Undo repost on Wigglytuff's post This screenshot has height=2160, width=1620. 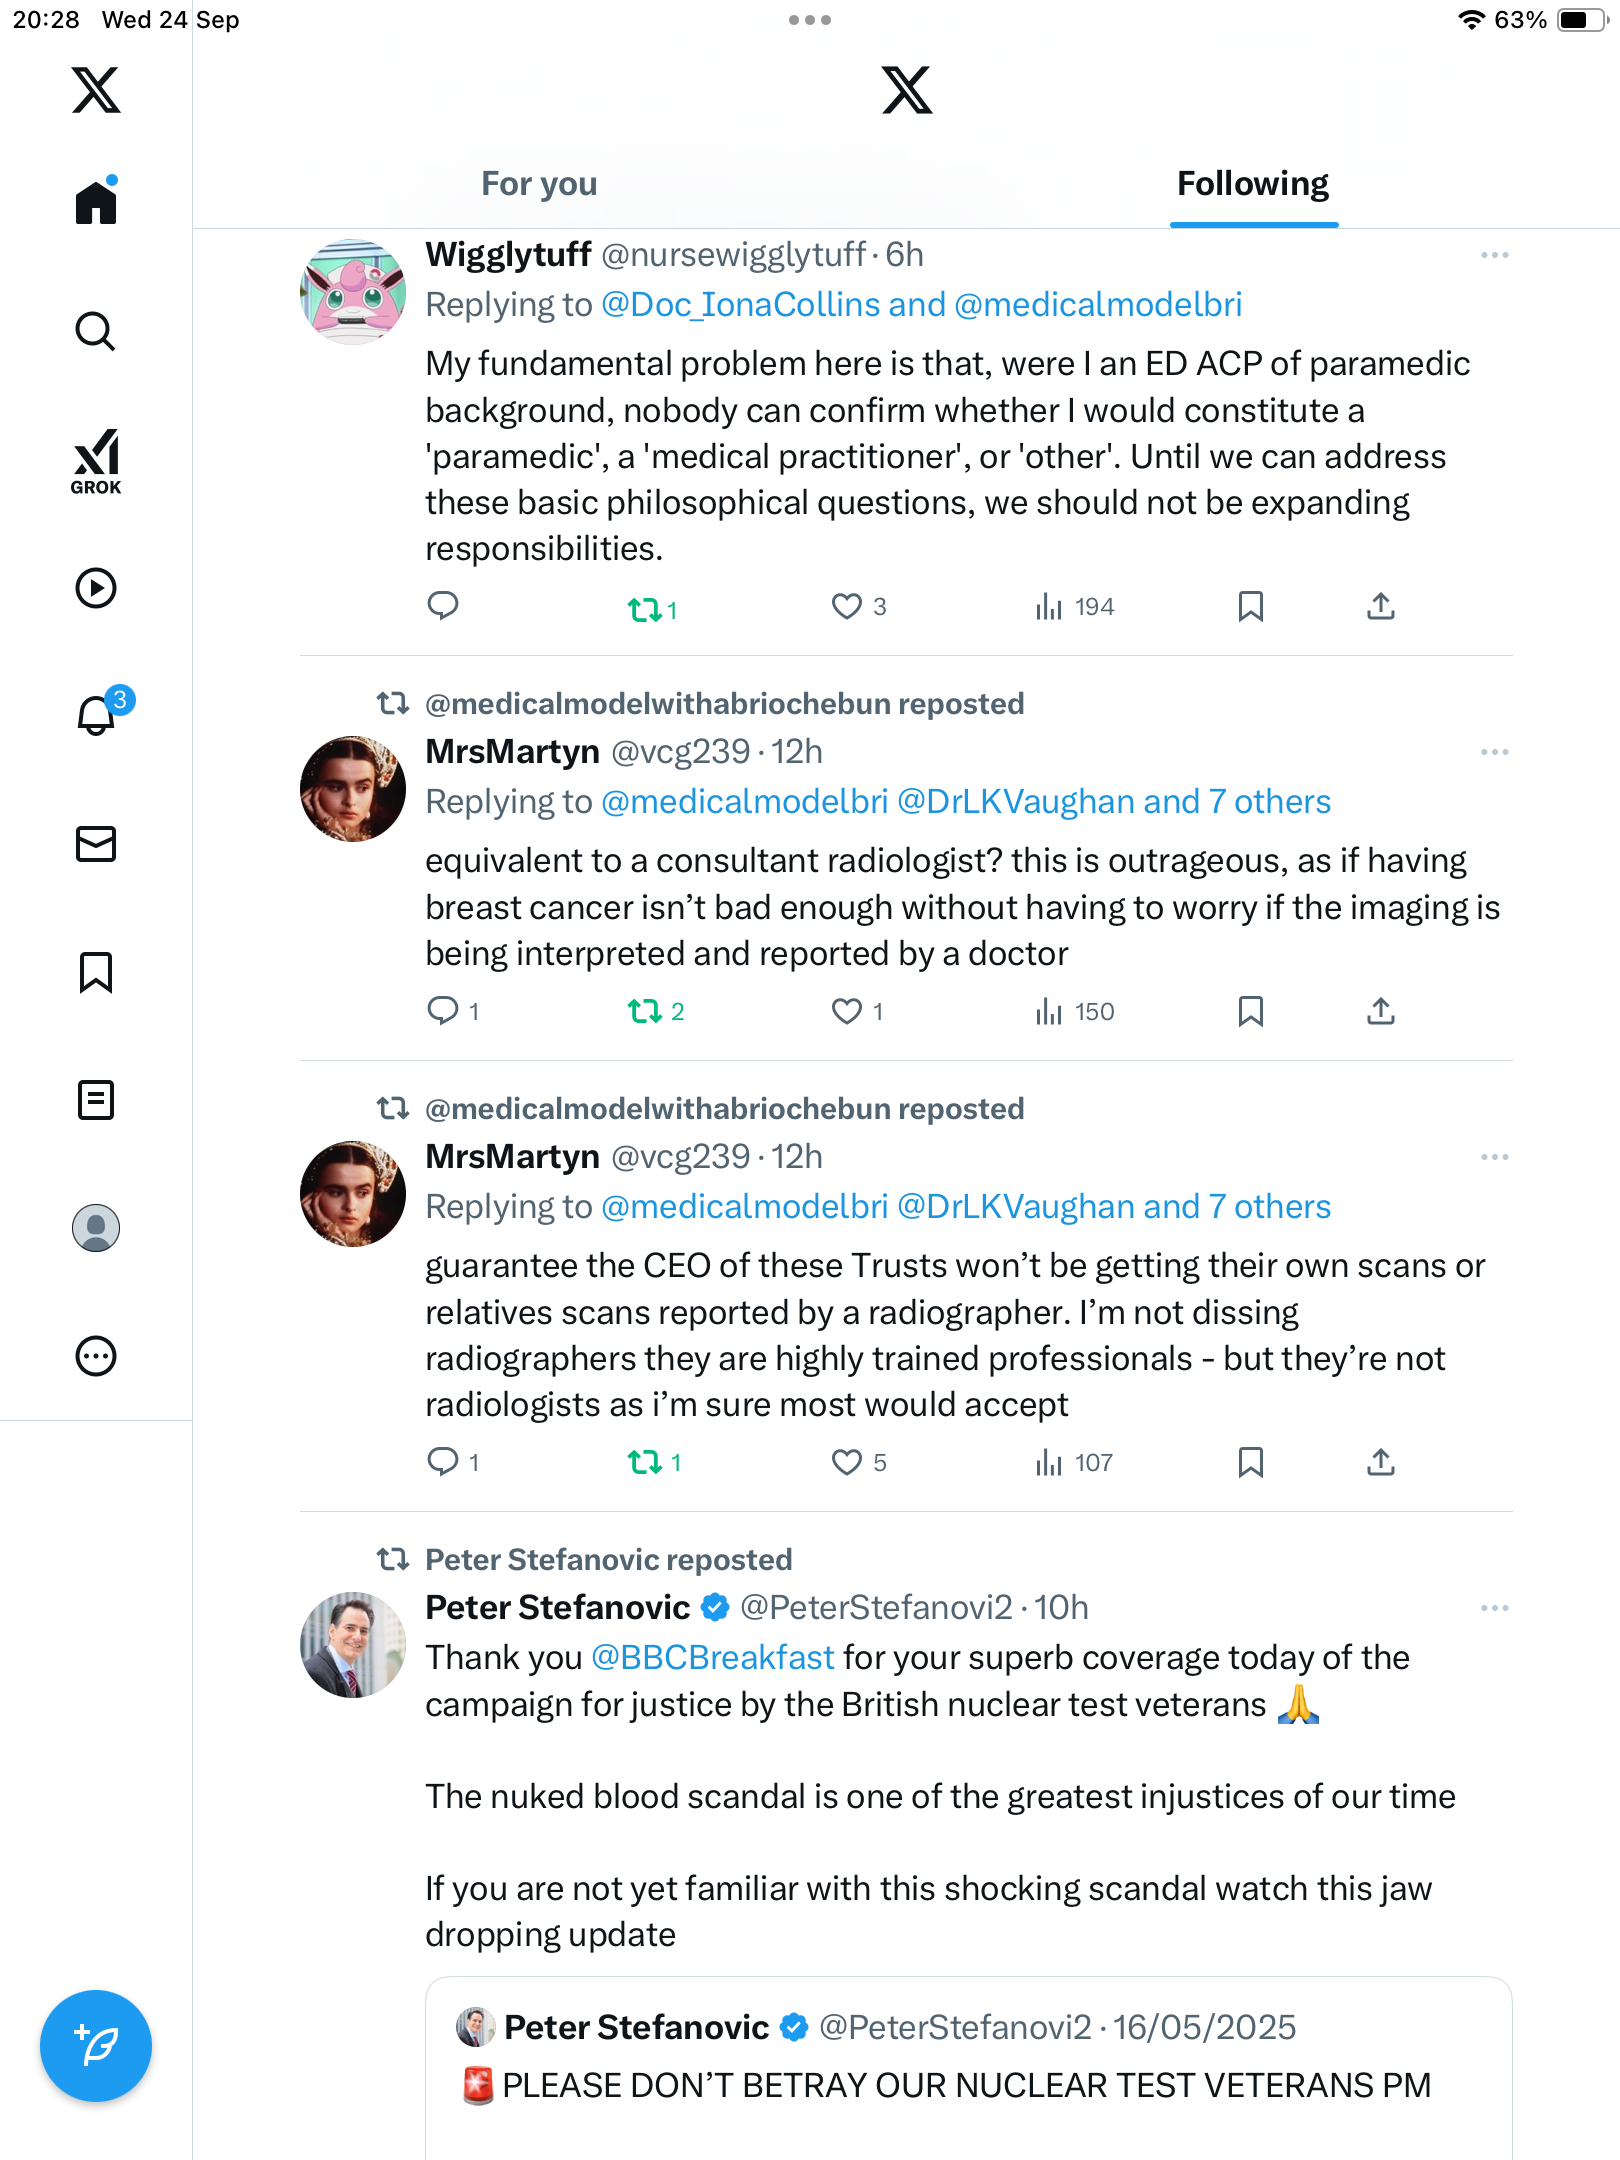click(x=645, y=608)
